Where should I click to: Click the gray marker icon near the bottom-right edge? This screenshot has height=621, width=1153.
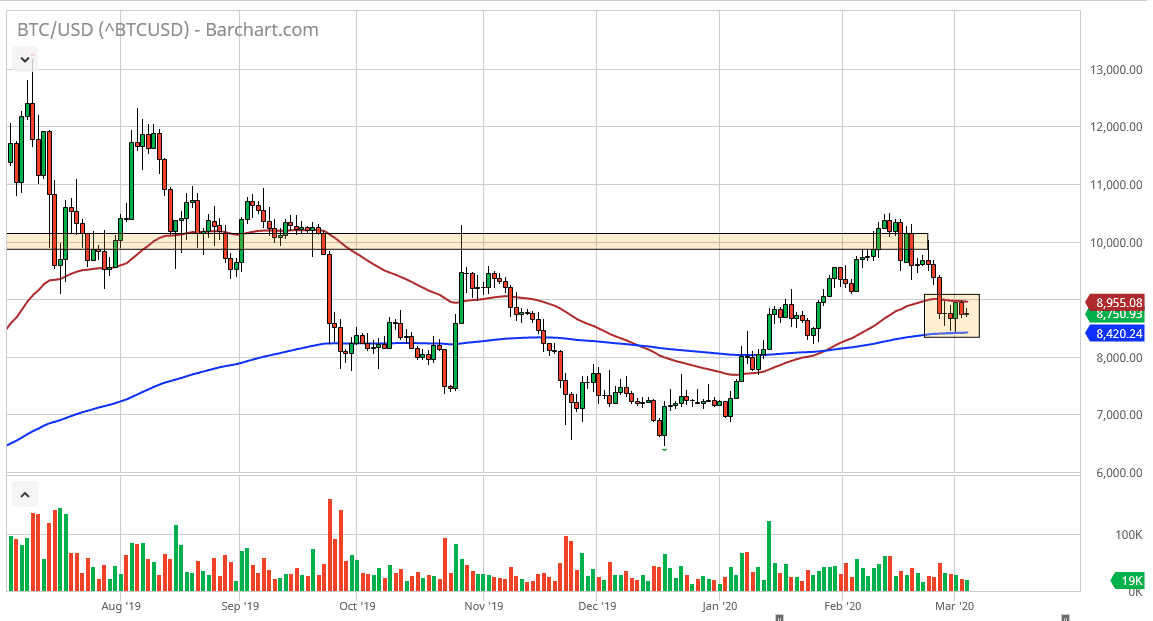pyautogui.click(x=1065, y=618)
